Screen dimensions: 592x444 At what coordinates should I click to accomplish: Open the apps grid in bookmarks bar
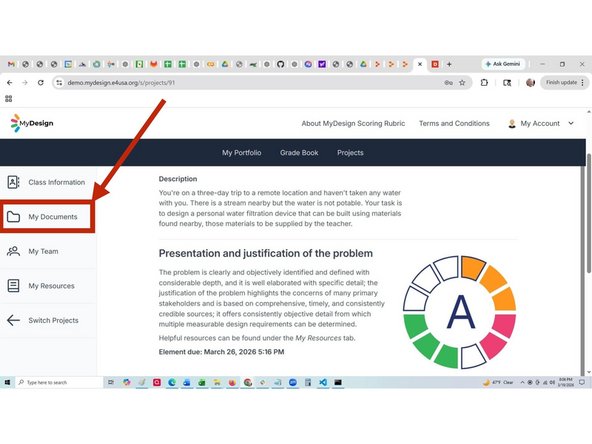click(9, 99)
